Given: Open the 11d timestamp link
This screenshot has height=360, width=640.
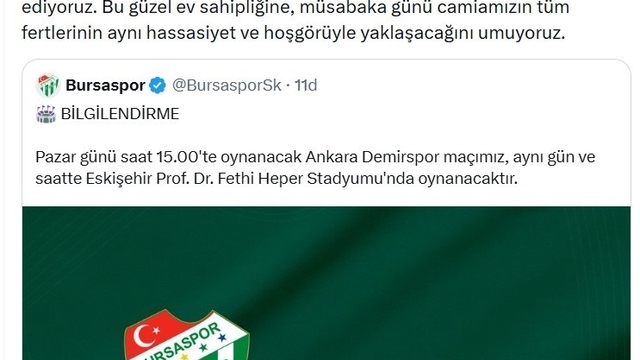Looking at the screenshot, I should [x=306, y=85].
